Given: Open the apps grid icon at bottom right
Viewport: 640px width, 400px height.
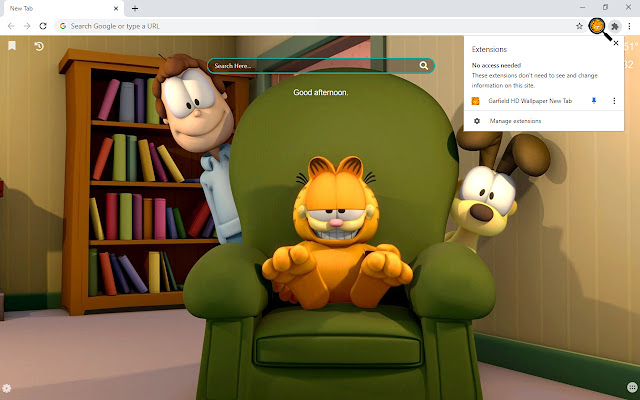Looking at the screenshot, I should (632, 387).
